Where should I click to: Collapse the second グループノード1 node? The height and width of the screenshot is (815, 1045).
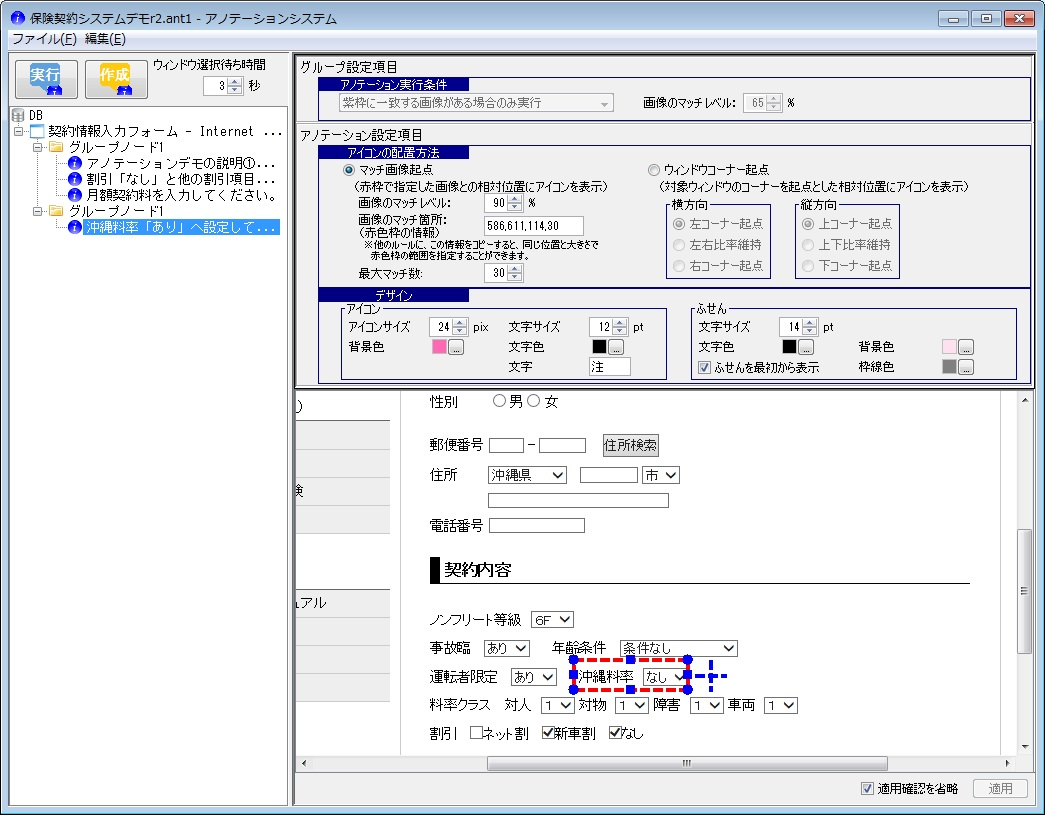[x=37, y=211]
